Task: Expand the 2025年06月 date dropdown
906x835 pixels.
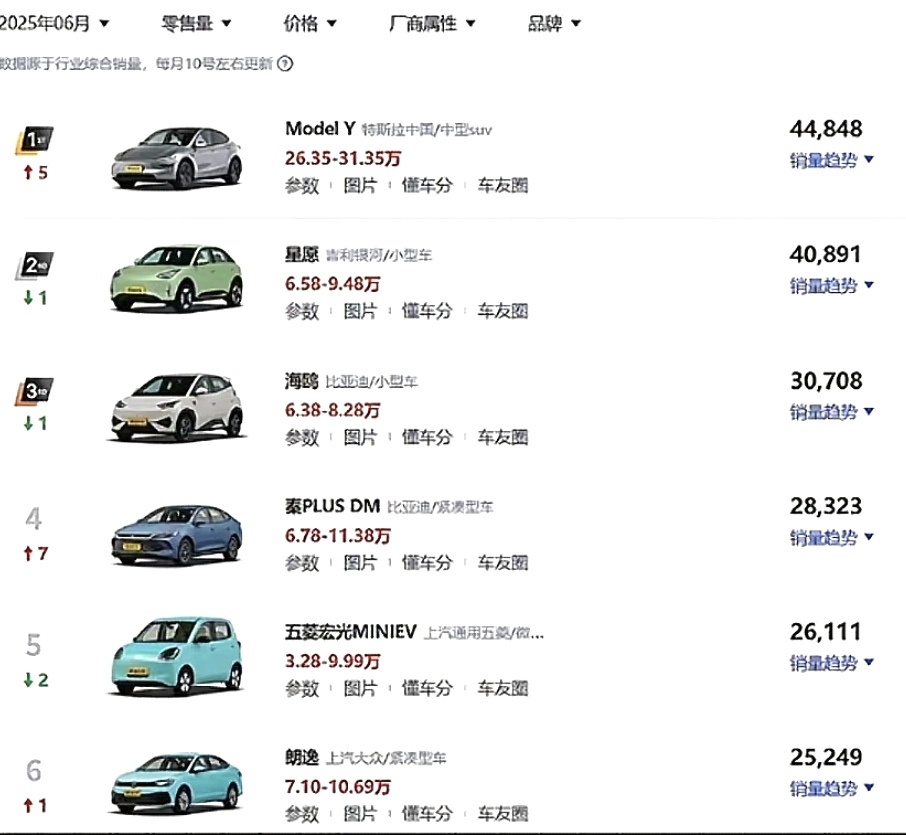Action: 55,23
